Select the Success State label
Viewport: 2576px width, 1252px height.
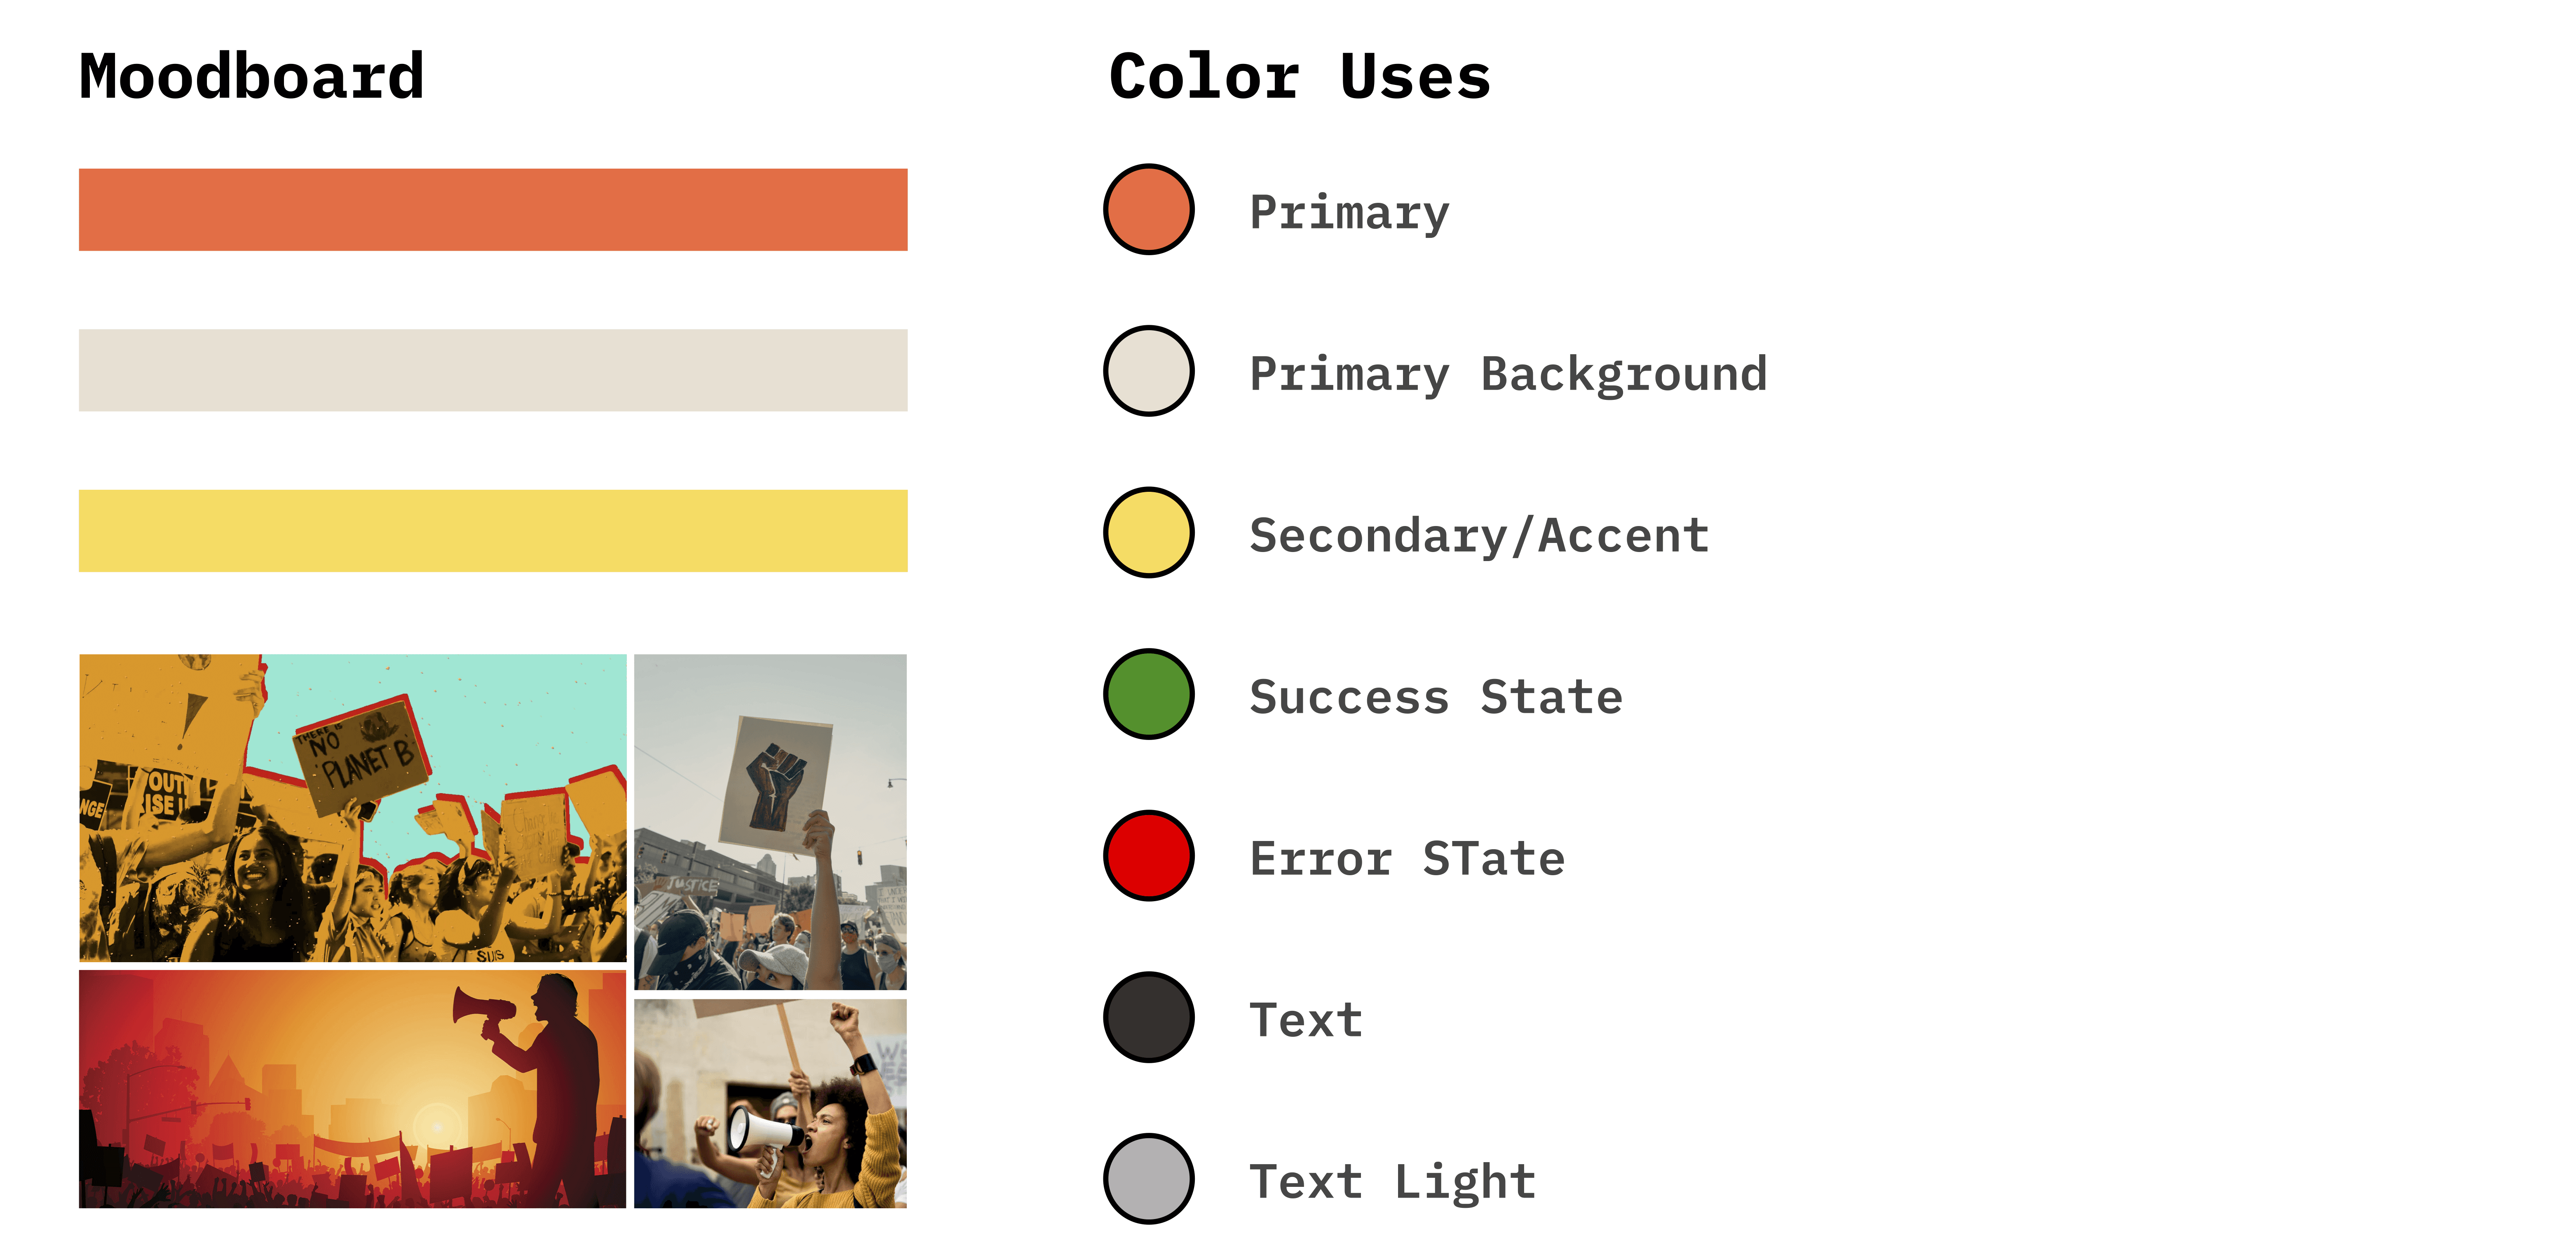1436,697
